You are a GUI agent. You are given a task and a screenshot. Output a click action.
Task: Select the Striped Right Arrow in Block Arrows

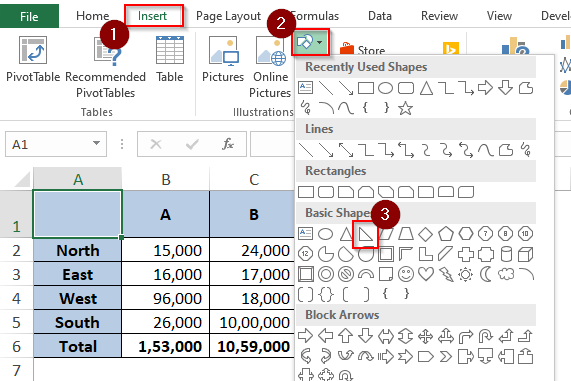pos(386,357)
